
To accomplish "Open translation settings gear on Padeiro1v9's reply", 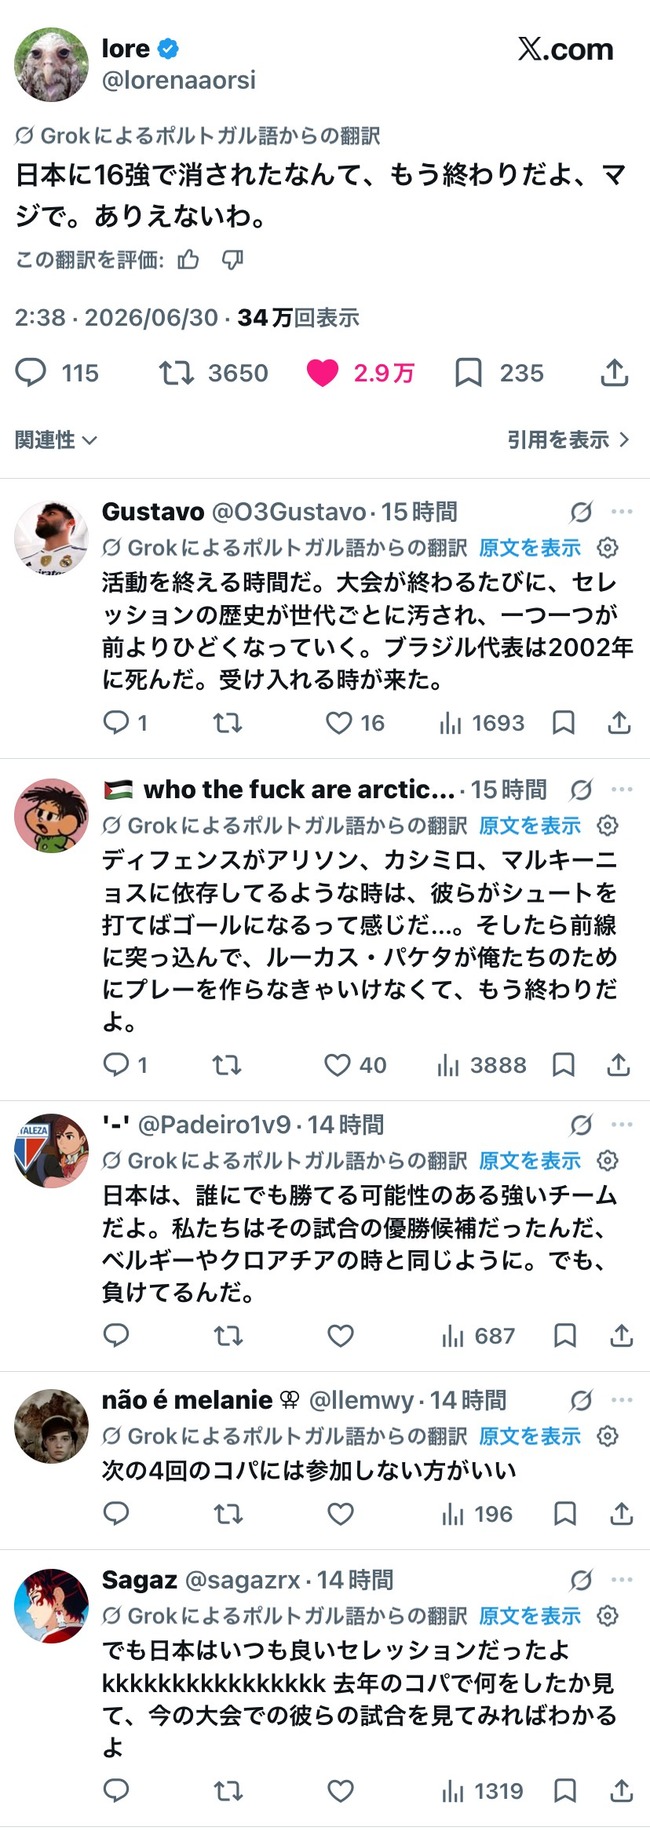I will (x=607, y=1160).
